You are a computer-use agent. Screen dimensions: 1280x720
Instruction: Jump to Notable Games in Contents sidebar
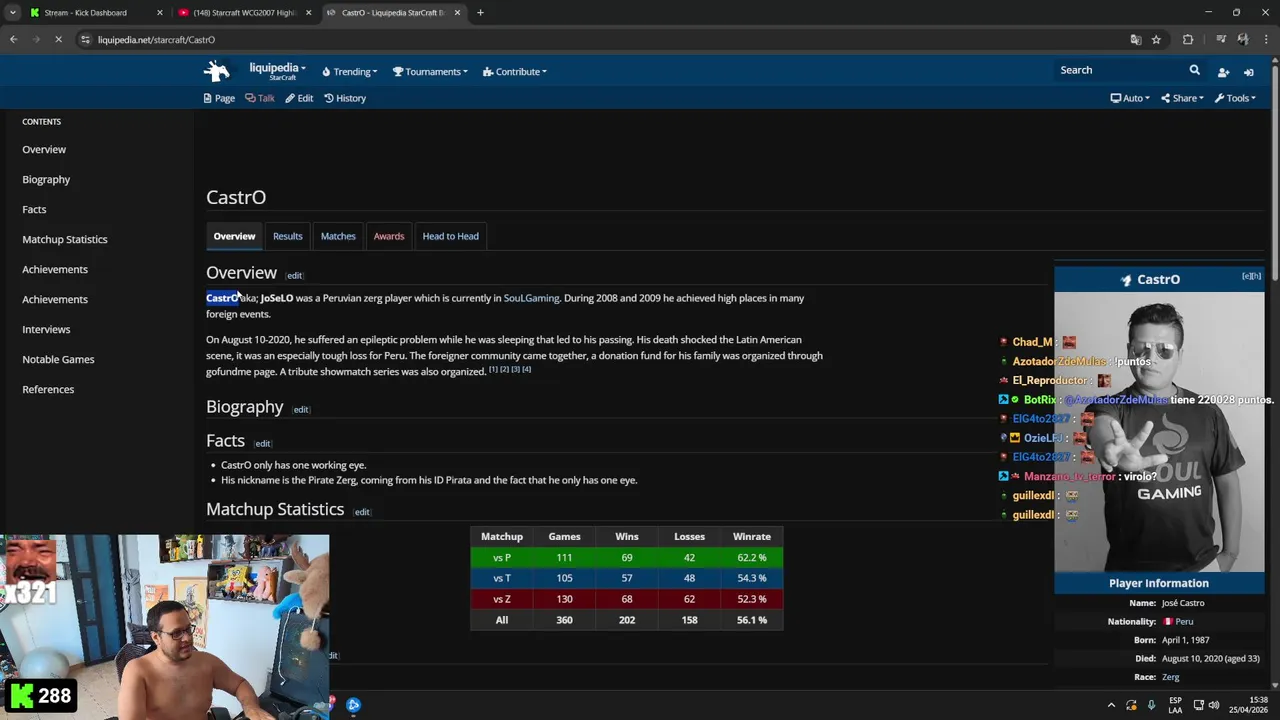pyautogui.click(x=58, y=359)
